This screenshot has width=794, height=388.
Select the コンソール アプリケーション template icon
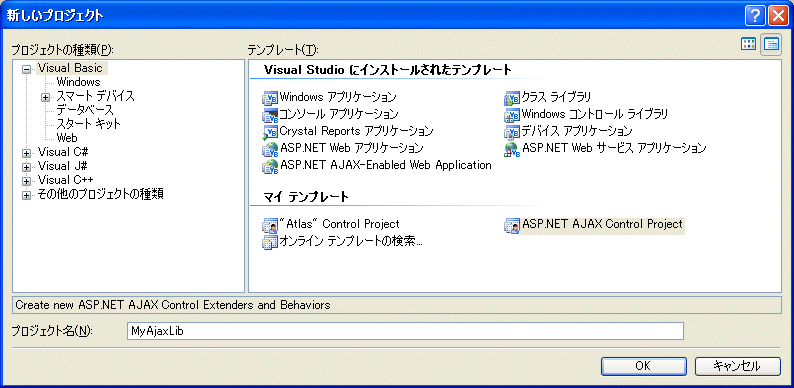(270, 115)
